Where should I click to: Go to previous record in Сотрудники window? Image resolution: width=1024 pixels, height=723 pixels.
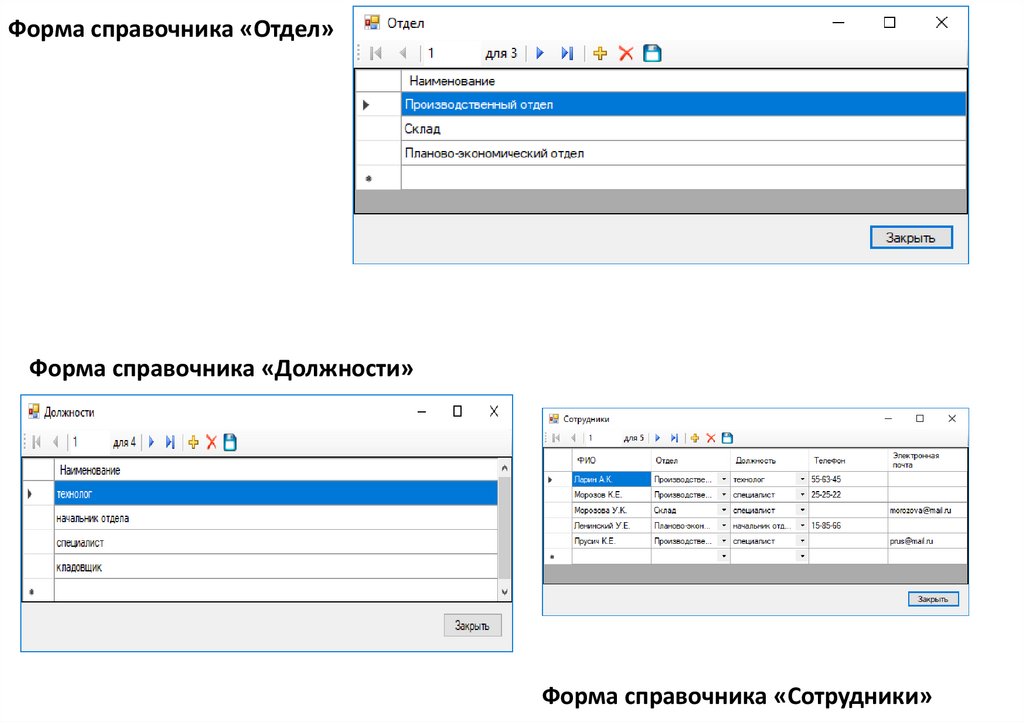tap(573, 438)
